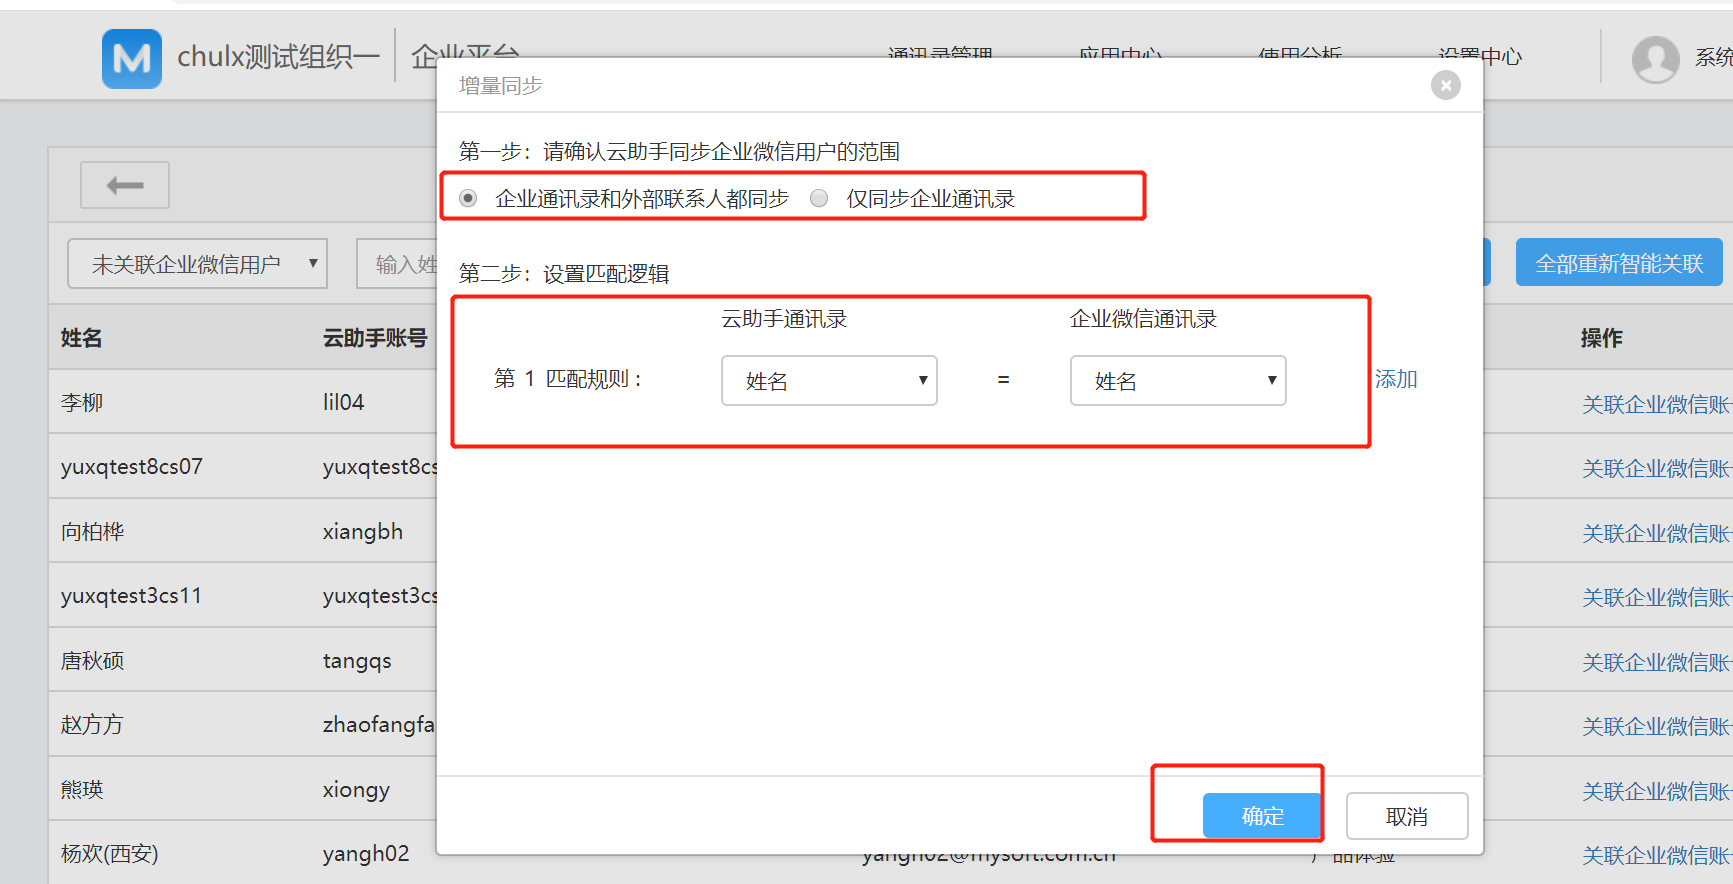The width and height of the screenshot is (1733, 884).
Task: Click 关联企业微信账号 link for 向柏桦
Action: click(x=1657, y=533)
